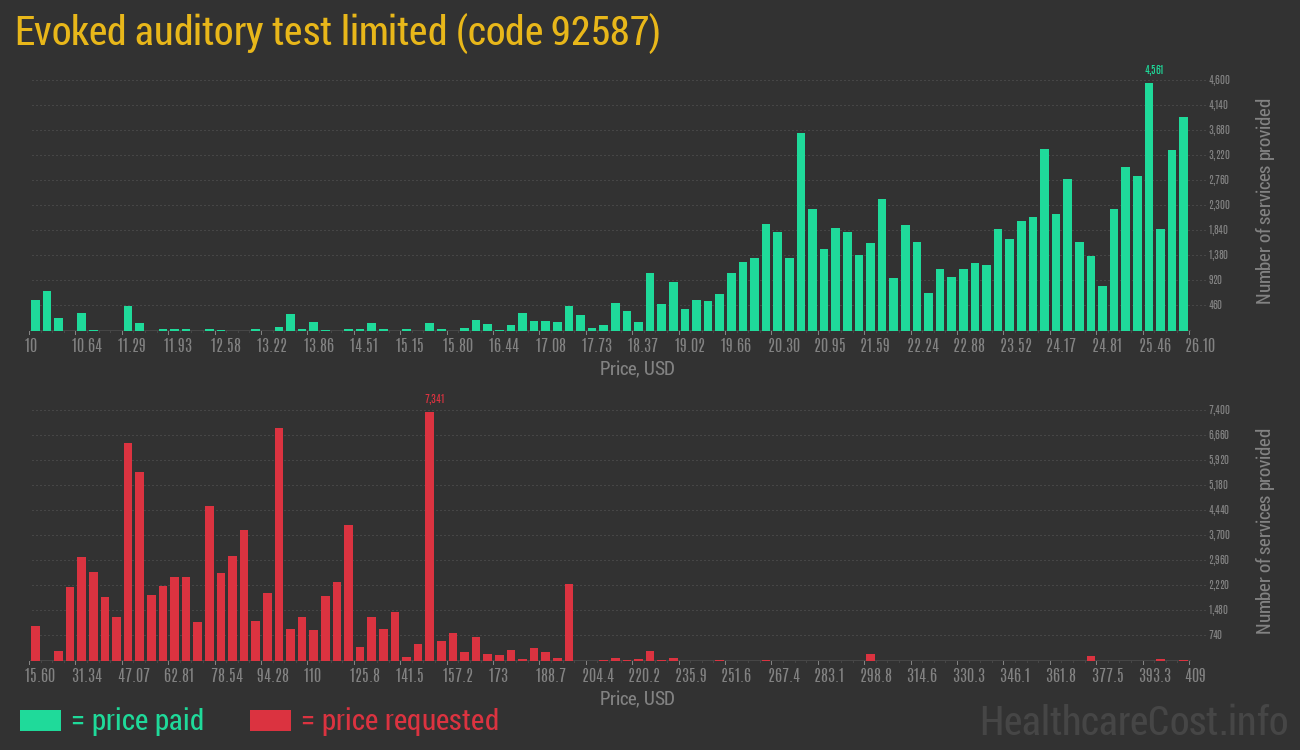Select the tallest green bar in top chart
The height and width of the screenshot is (750, 1300).
tap(1149, 206)
